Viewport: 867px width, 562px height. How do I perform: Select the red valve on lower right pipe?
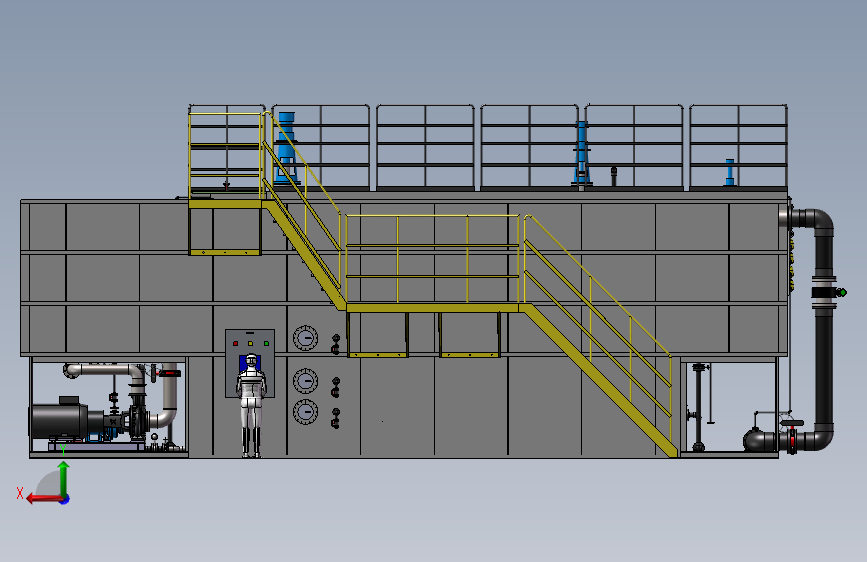[792, 440]
